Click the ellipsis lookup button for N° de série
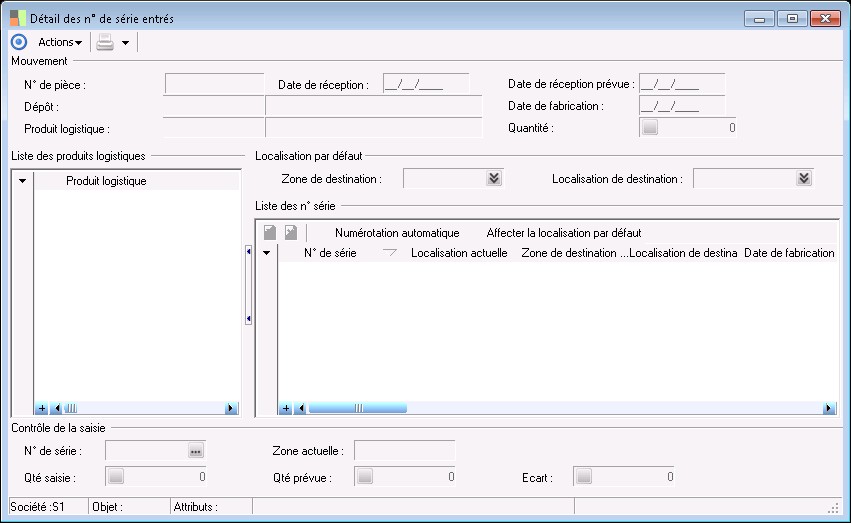This screenshot has height=523, width=851. (196, 451)
